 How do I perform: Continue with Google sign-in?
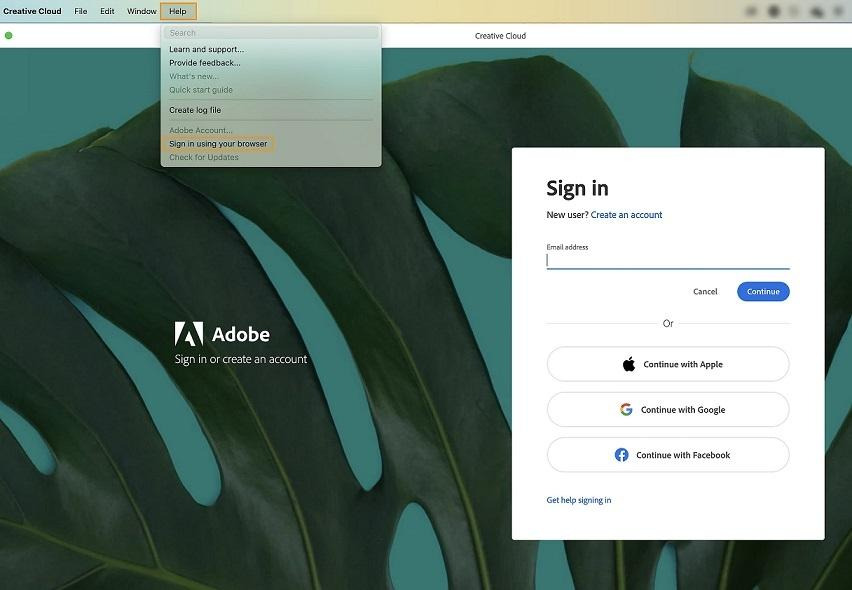[x=668, y=410]
